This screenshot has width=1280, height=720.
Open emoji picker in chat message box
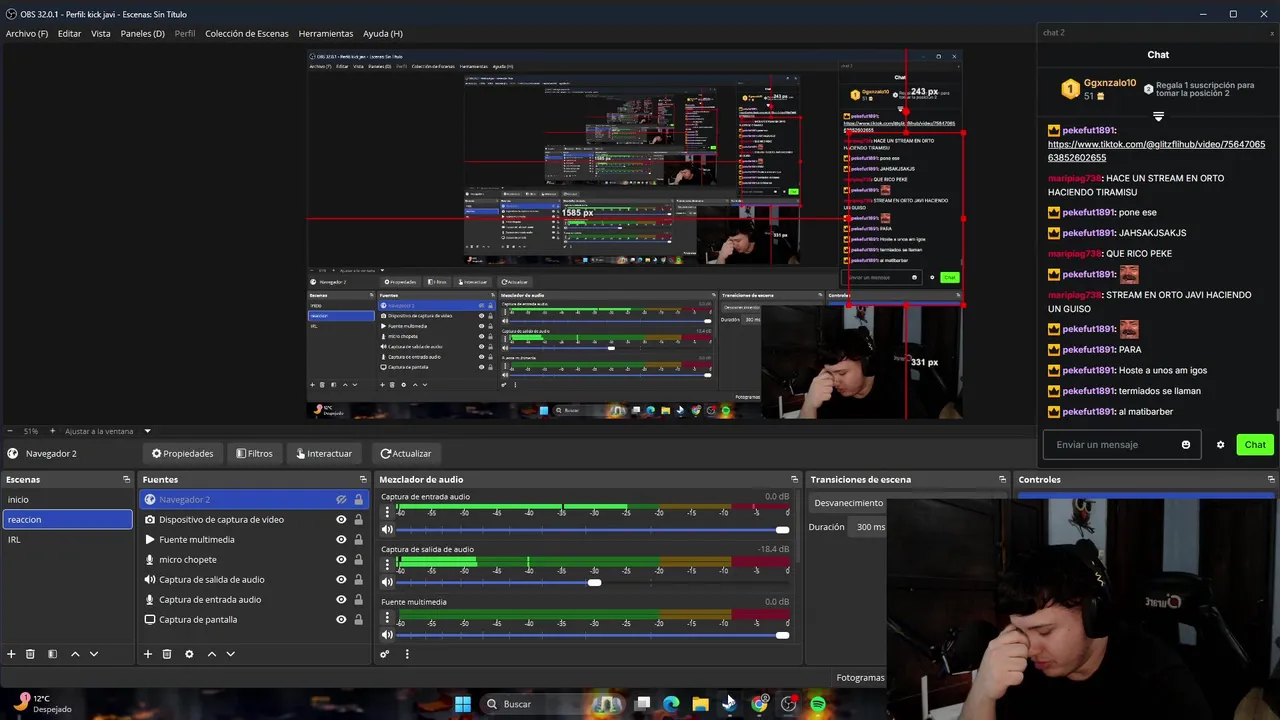pyautogui.click(x=1186, y=445)
